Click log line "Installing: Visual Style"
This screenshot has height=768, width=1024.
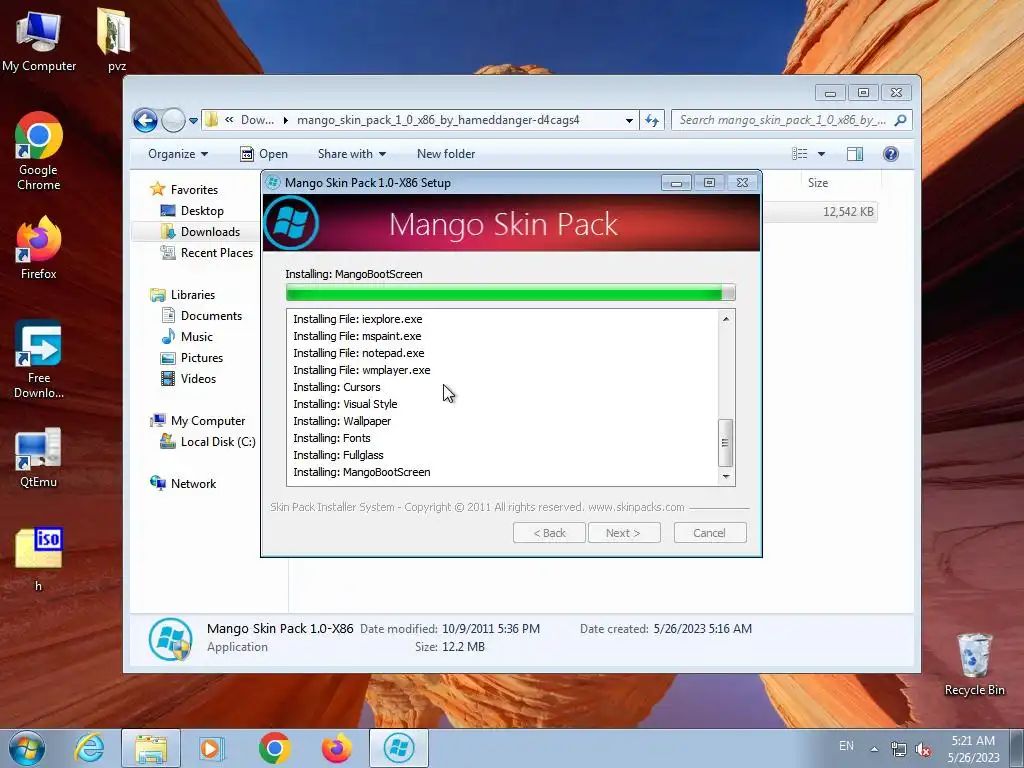345,404
